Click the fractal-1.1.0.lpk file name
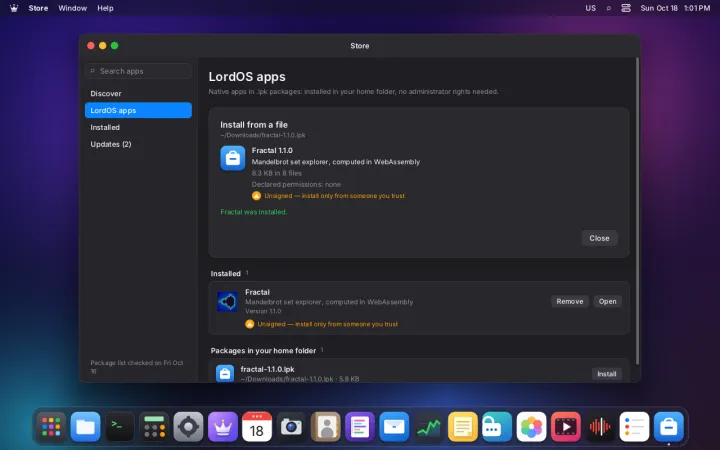This screenshot has width=720, height=450. pos(267,369)
